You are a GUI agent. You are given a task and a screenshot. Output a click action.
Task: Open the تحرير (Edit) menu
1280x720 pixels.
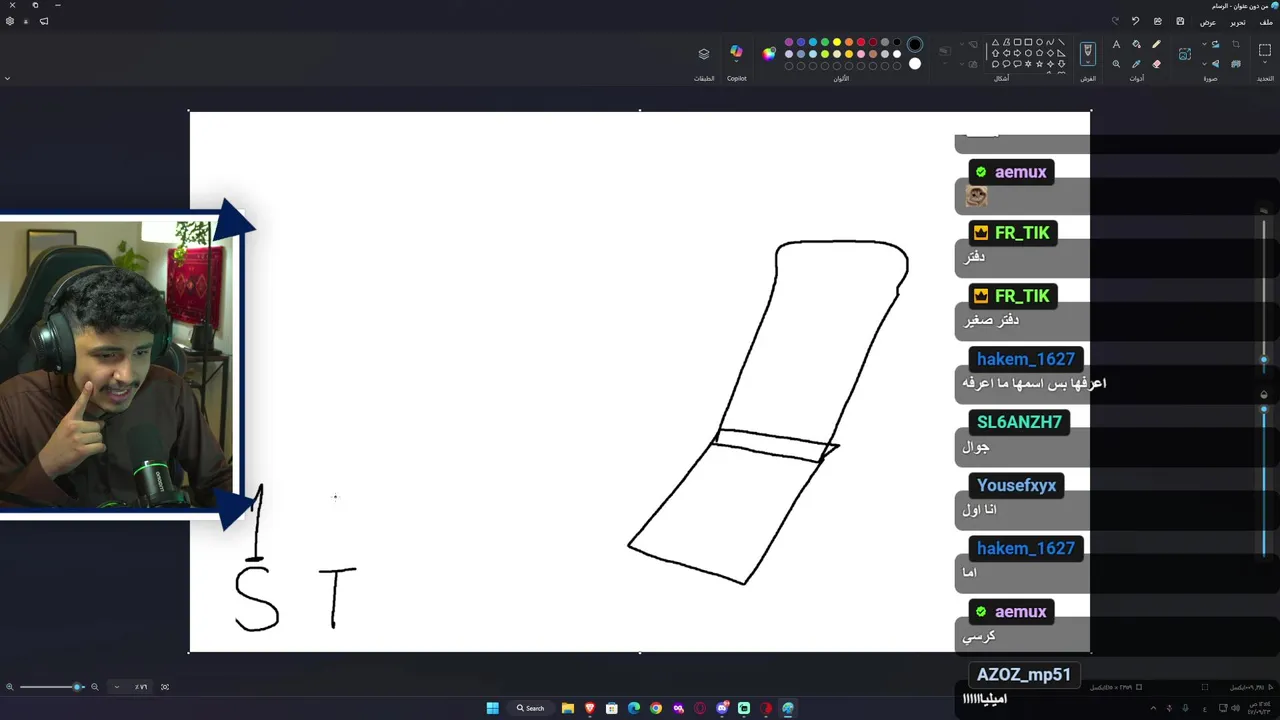(1238, 21)
